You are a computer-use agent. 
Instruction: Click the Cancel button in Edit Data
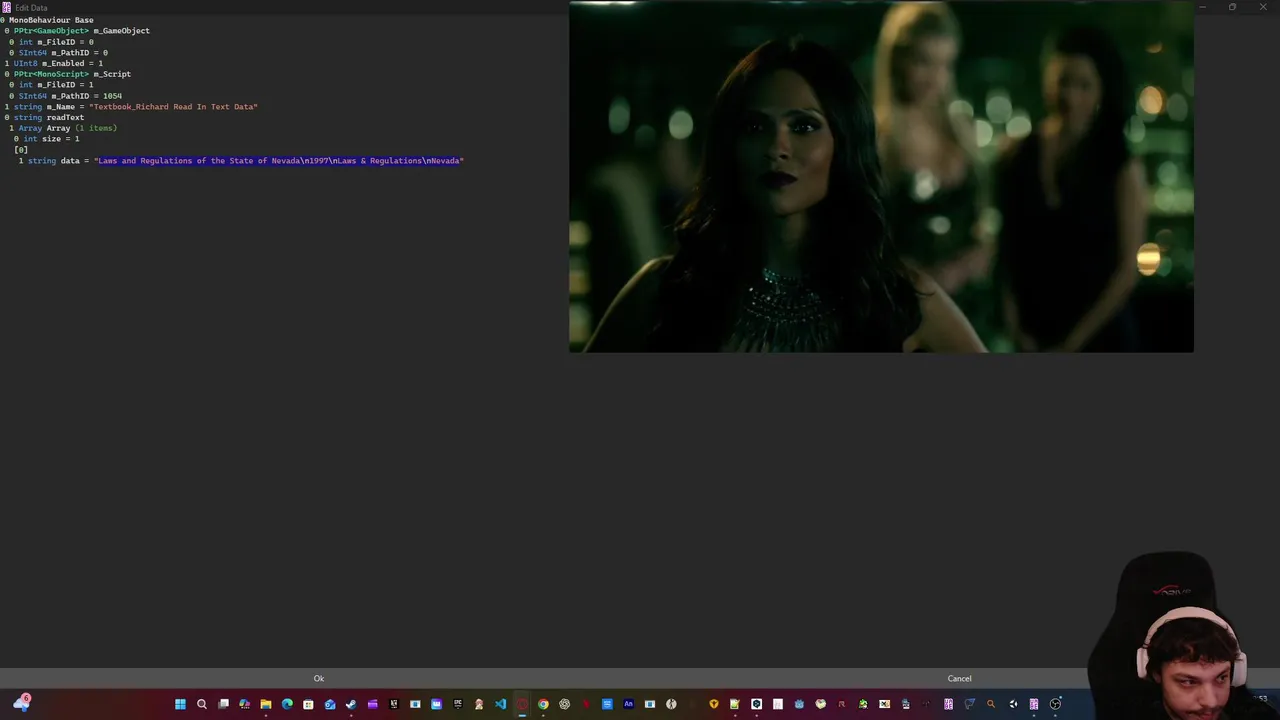click(959, 678)
